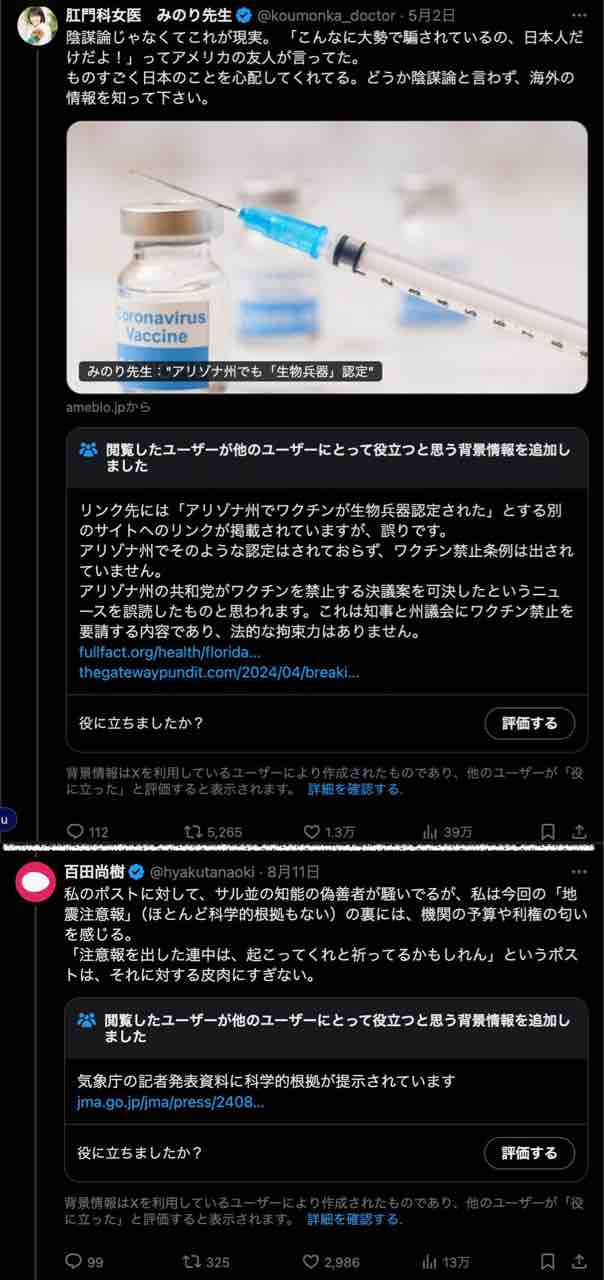Share the みのり先生 post
Image resolution: width=604 pixels, height=1280 pixels.
[579, 831]
